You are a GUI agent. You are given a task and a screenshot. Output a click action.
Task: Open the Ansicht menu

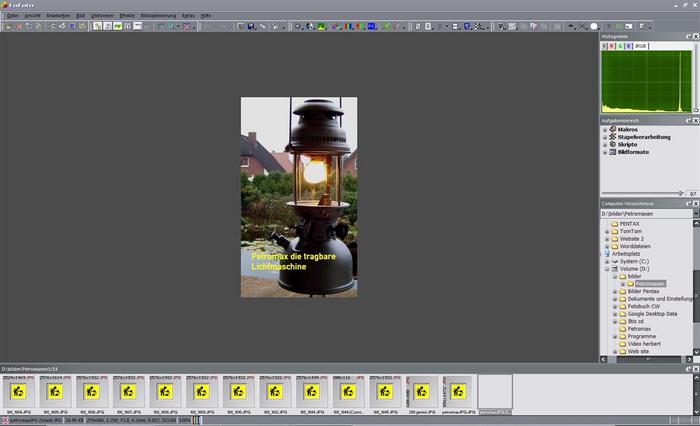(32, 16)
